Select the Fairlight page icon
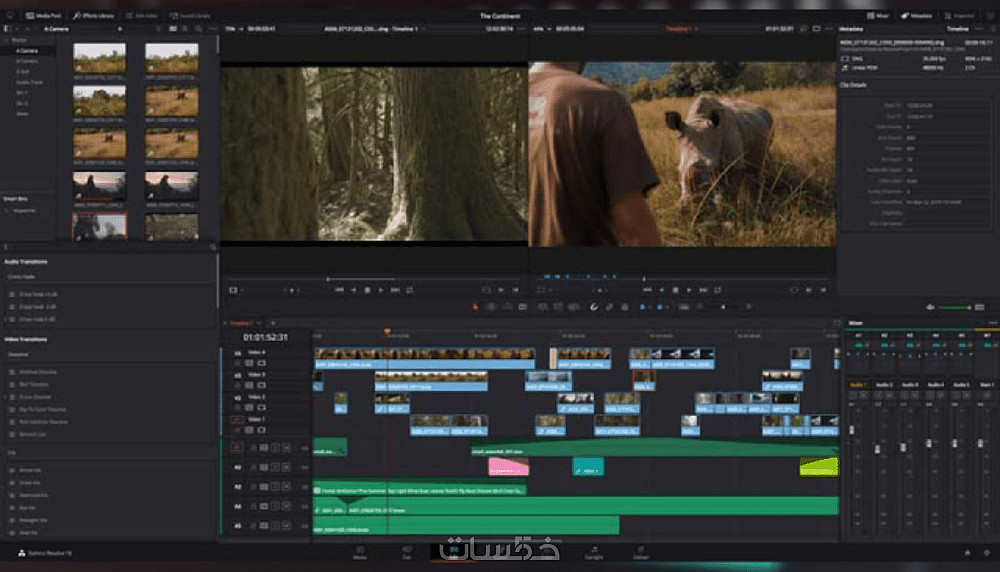Image resolution: width=1000 pixels, height=572 pixels. [x=593, y=551]
